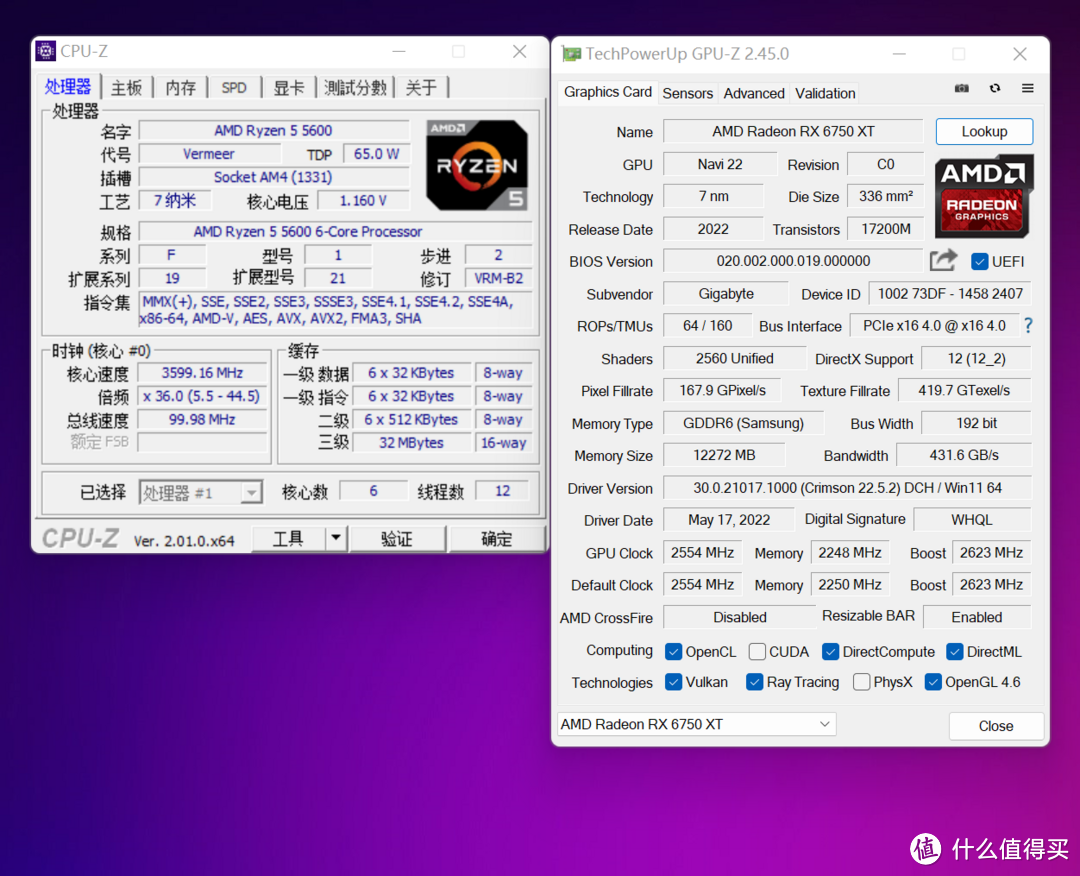The image size is (1080, 876).
Task: Click the GPU-Z title bar app icon
Action: point(571,54)
